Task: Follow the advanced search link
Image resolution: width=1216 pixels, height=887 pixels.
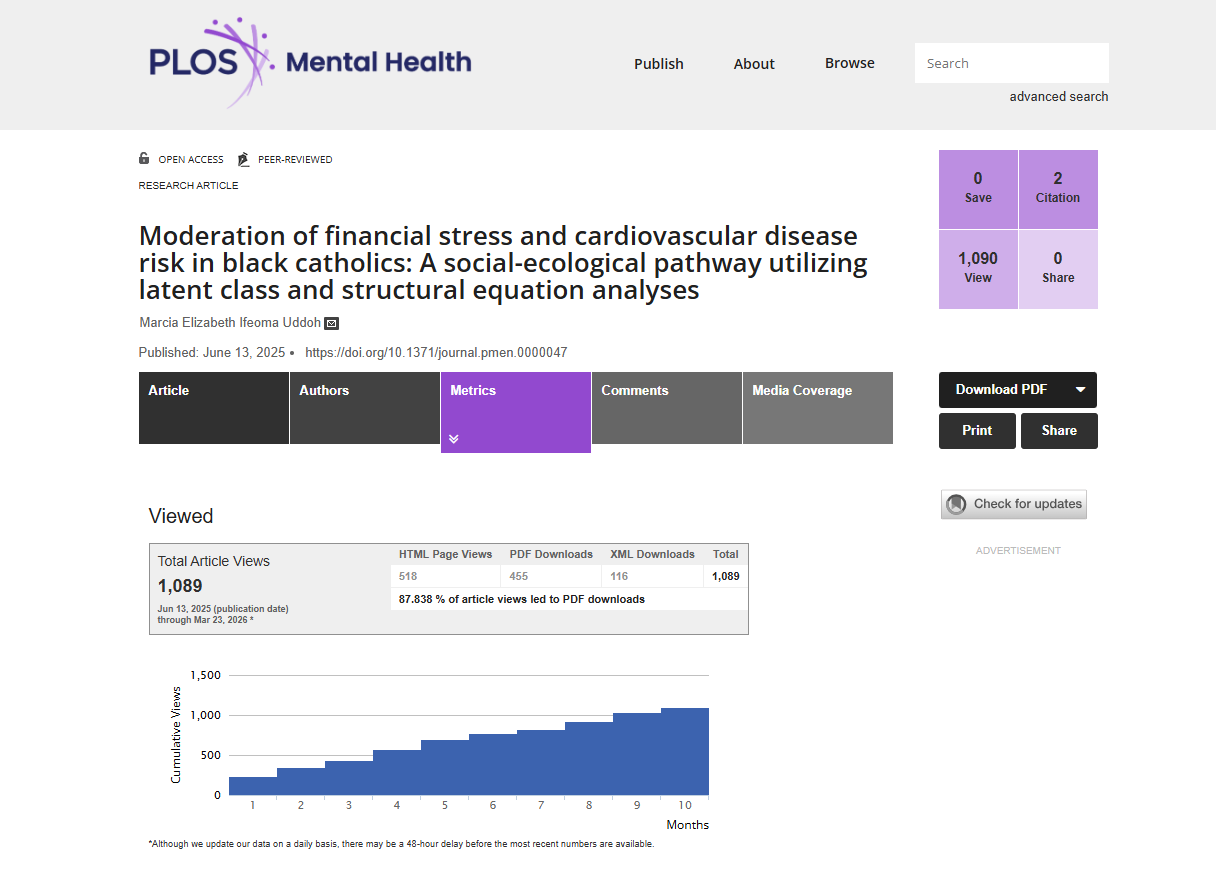Action: click(x=1058, y=97)
